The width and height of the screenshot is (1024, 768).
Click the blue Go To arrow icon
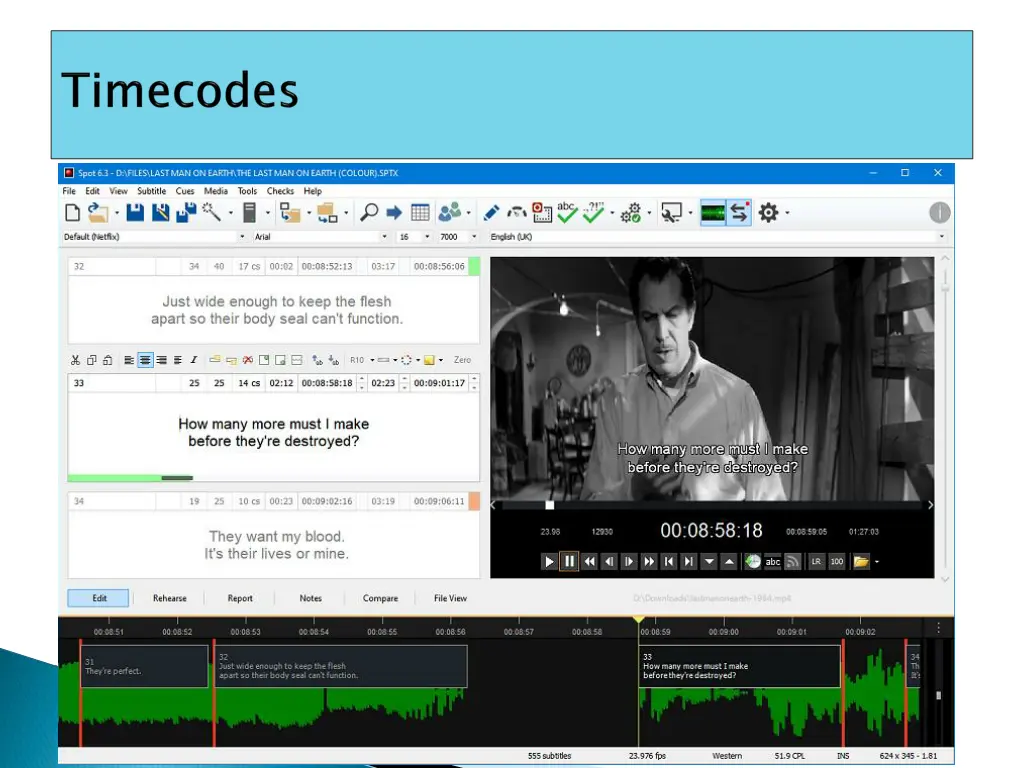[x=394, y=212]
